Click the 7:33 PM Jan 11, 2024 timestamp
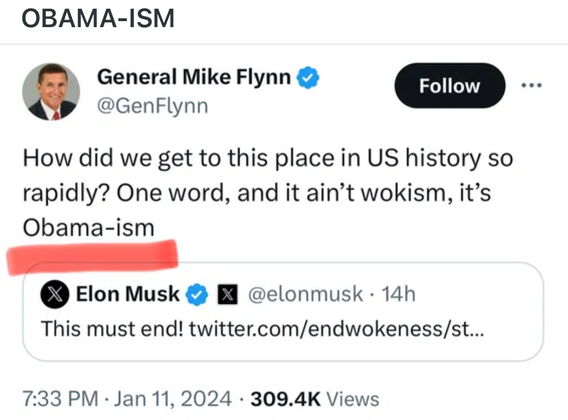The width and height of the screenshot is (568, 420). click(x=127, y=399)
